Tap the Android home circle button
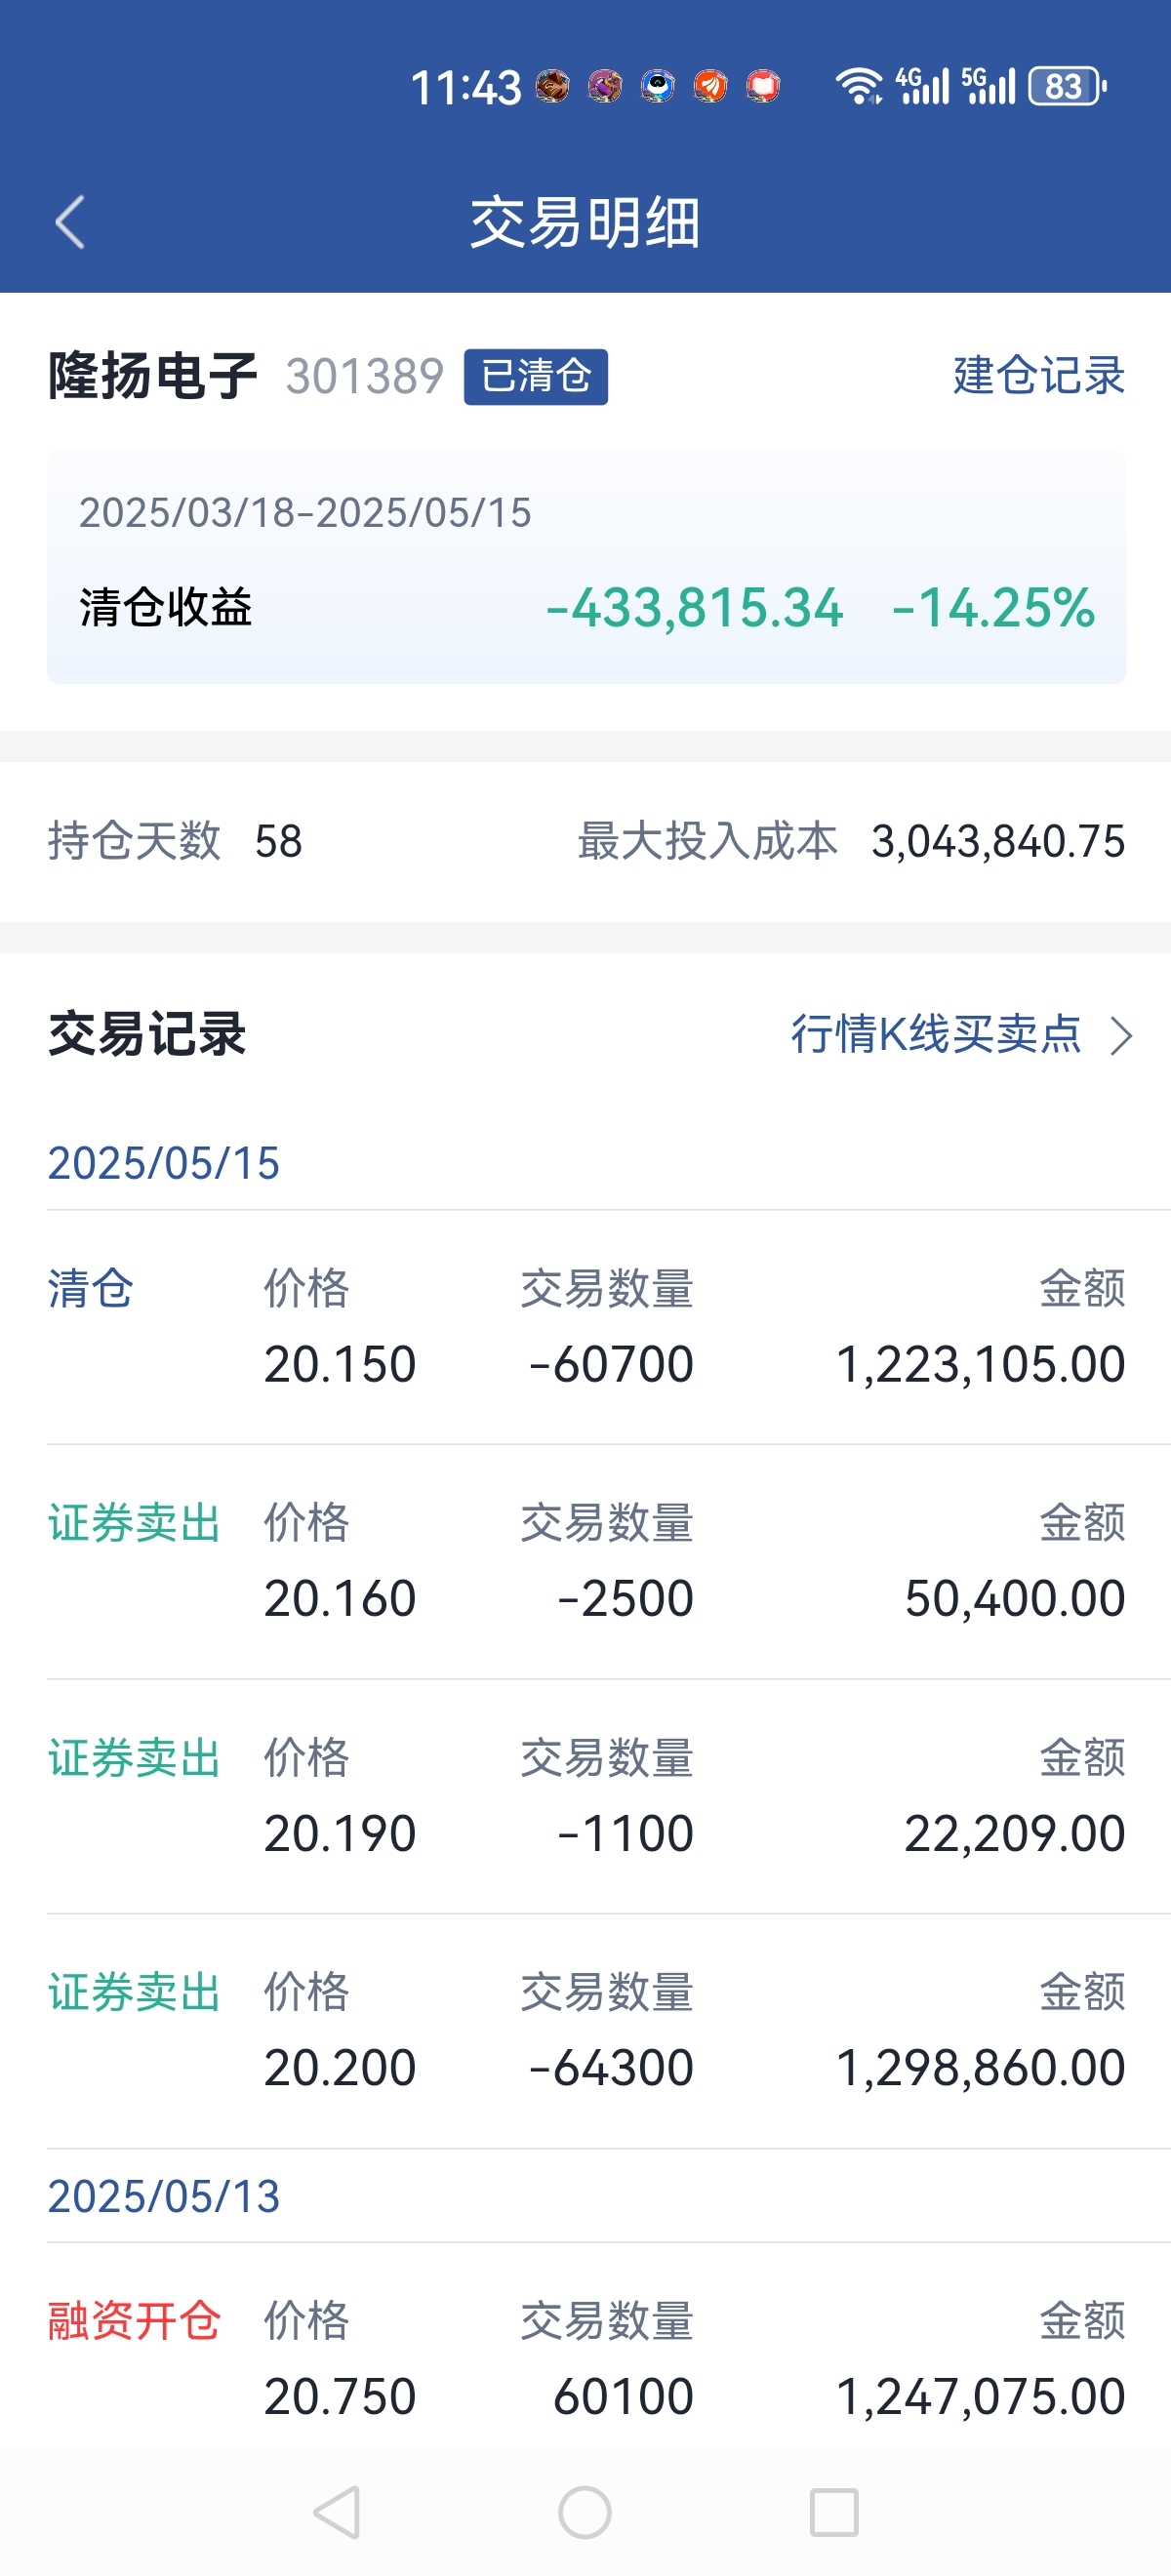Viewport: 1171px width, 2576px height. click(585, 2511)
